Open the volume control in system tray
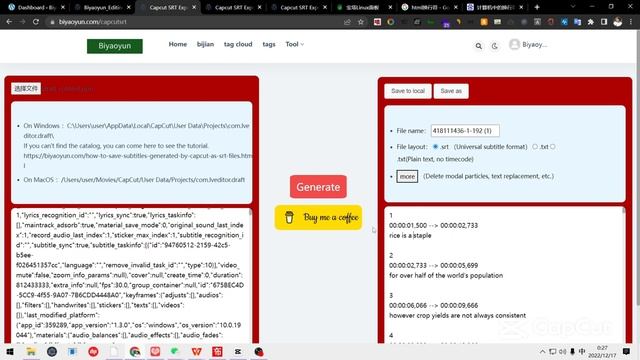The height and width of the screenshot is (360, 640). click(x=562, y=351)
